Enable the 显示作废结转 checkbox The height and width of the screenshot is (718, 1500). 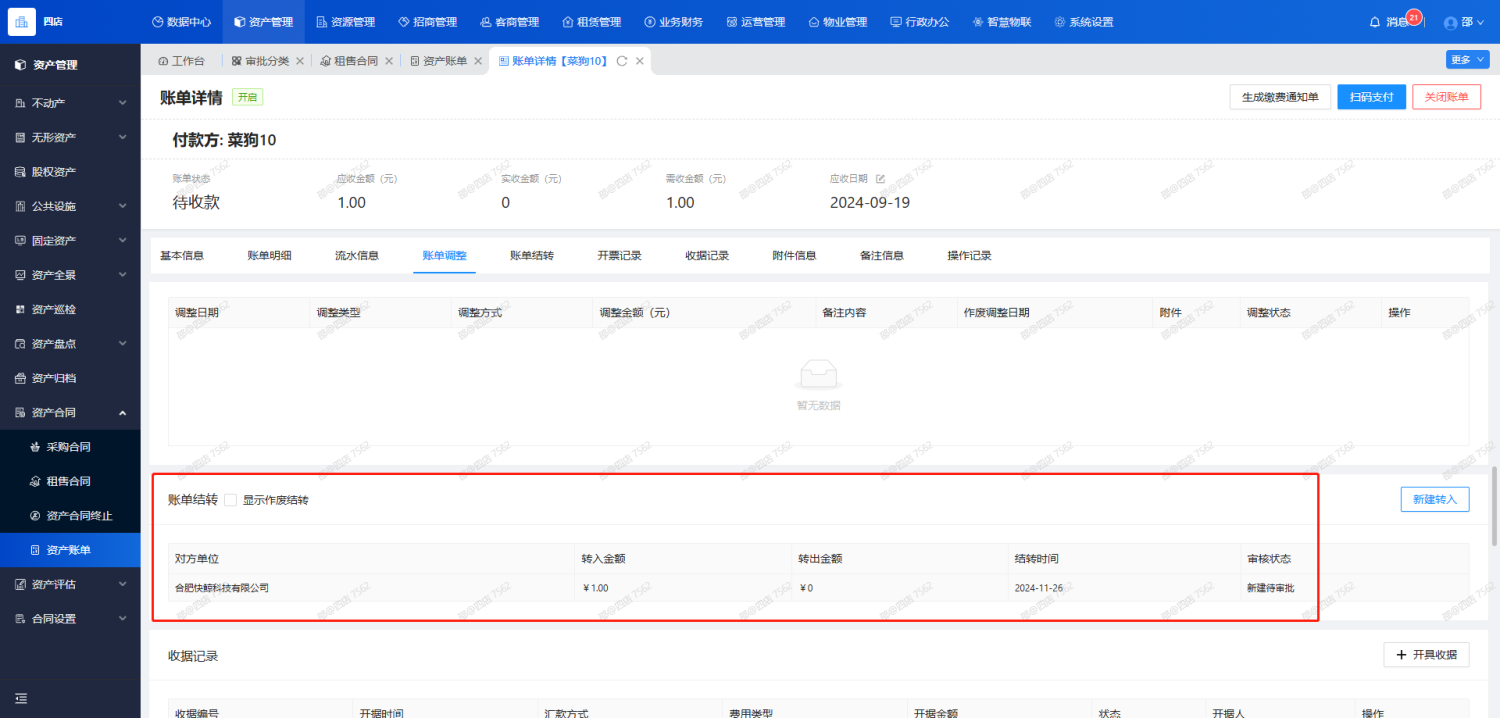(x=231, y=499)
